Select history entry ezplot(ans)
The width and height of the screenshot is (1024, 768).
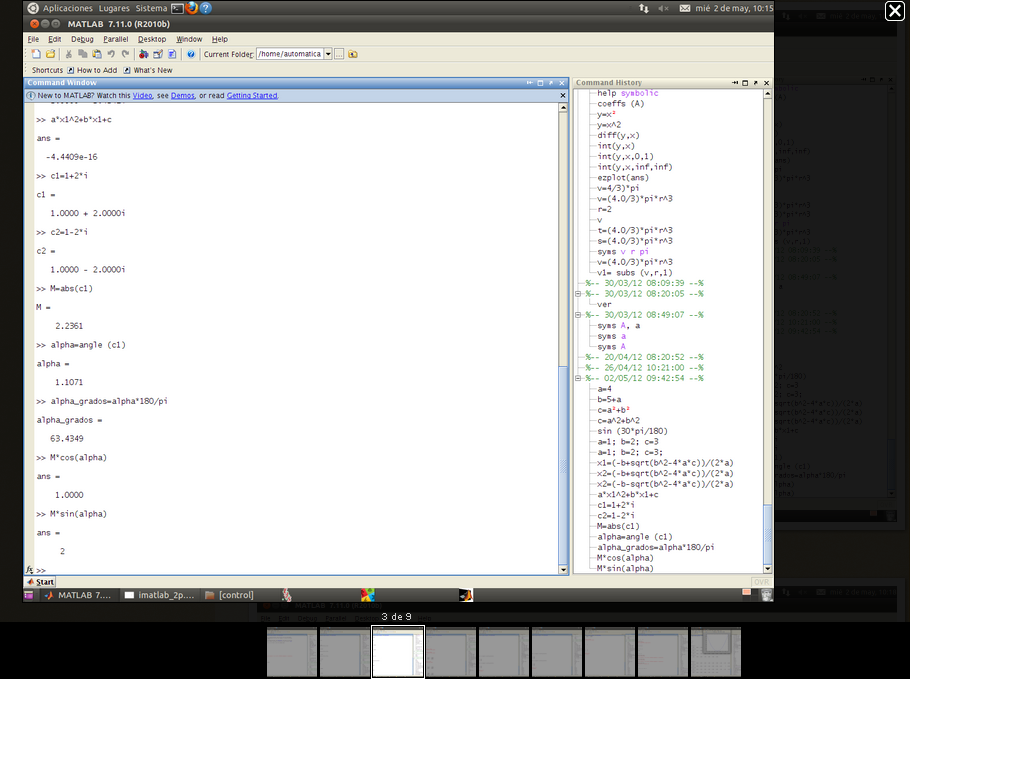(623, 178)
